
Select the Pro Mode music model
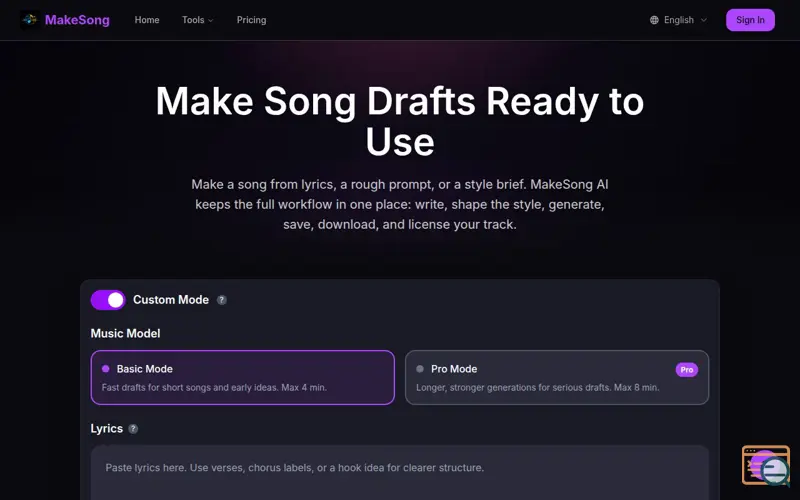click(557, 378)
